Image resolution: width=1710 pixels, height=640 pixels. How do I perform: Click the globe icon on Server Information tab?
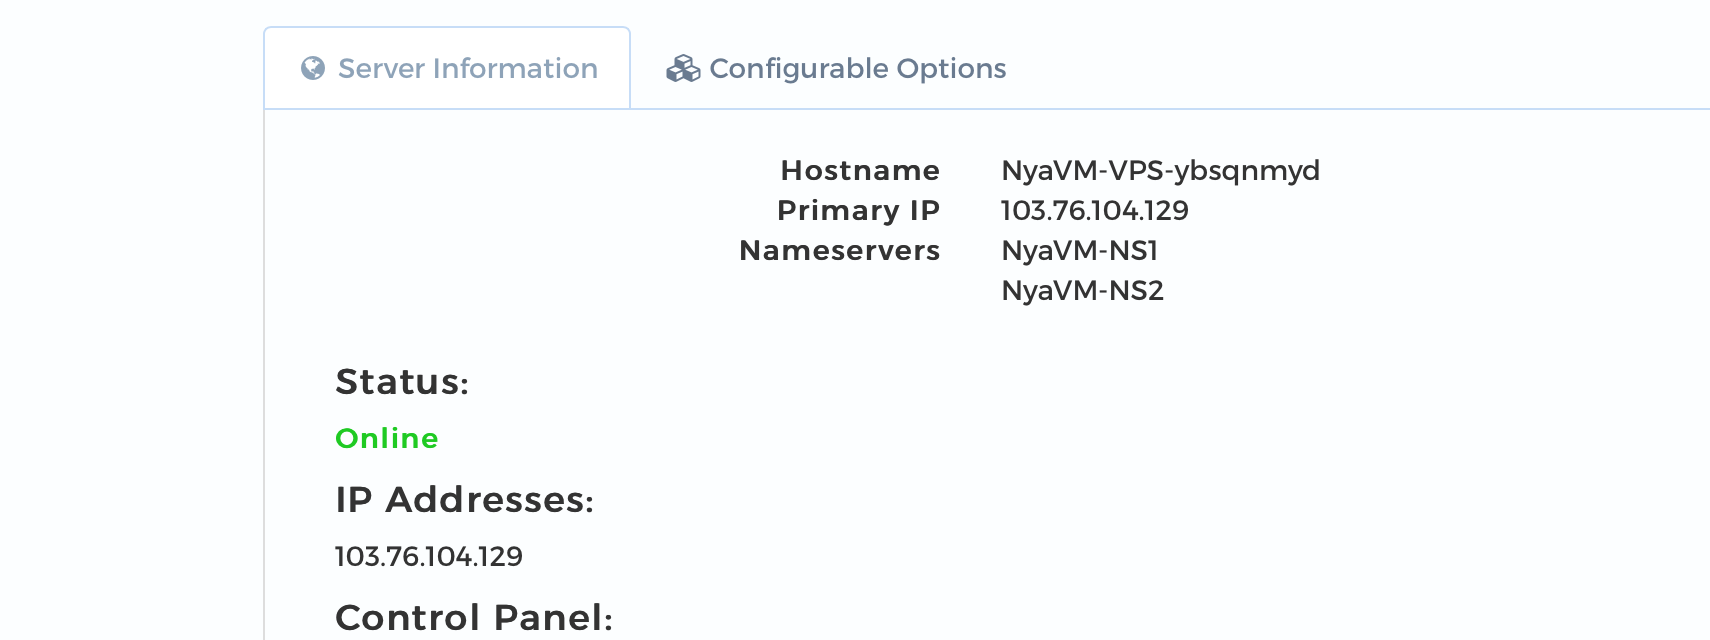click(313, 68)
